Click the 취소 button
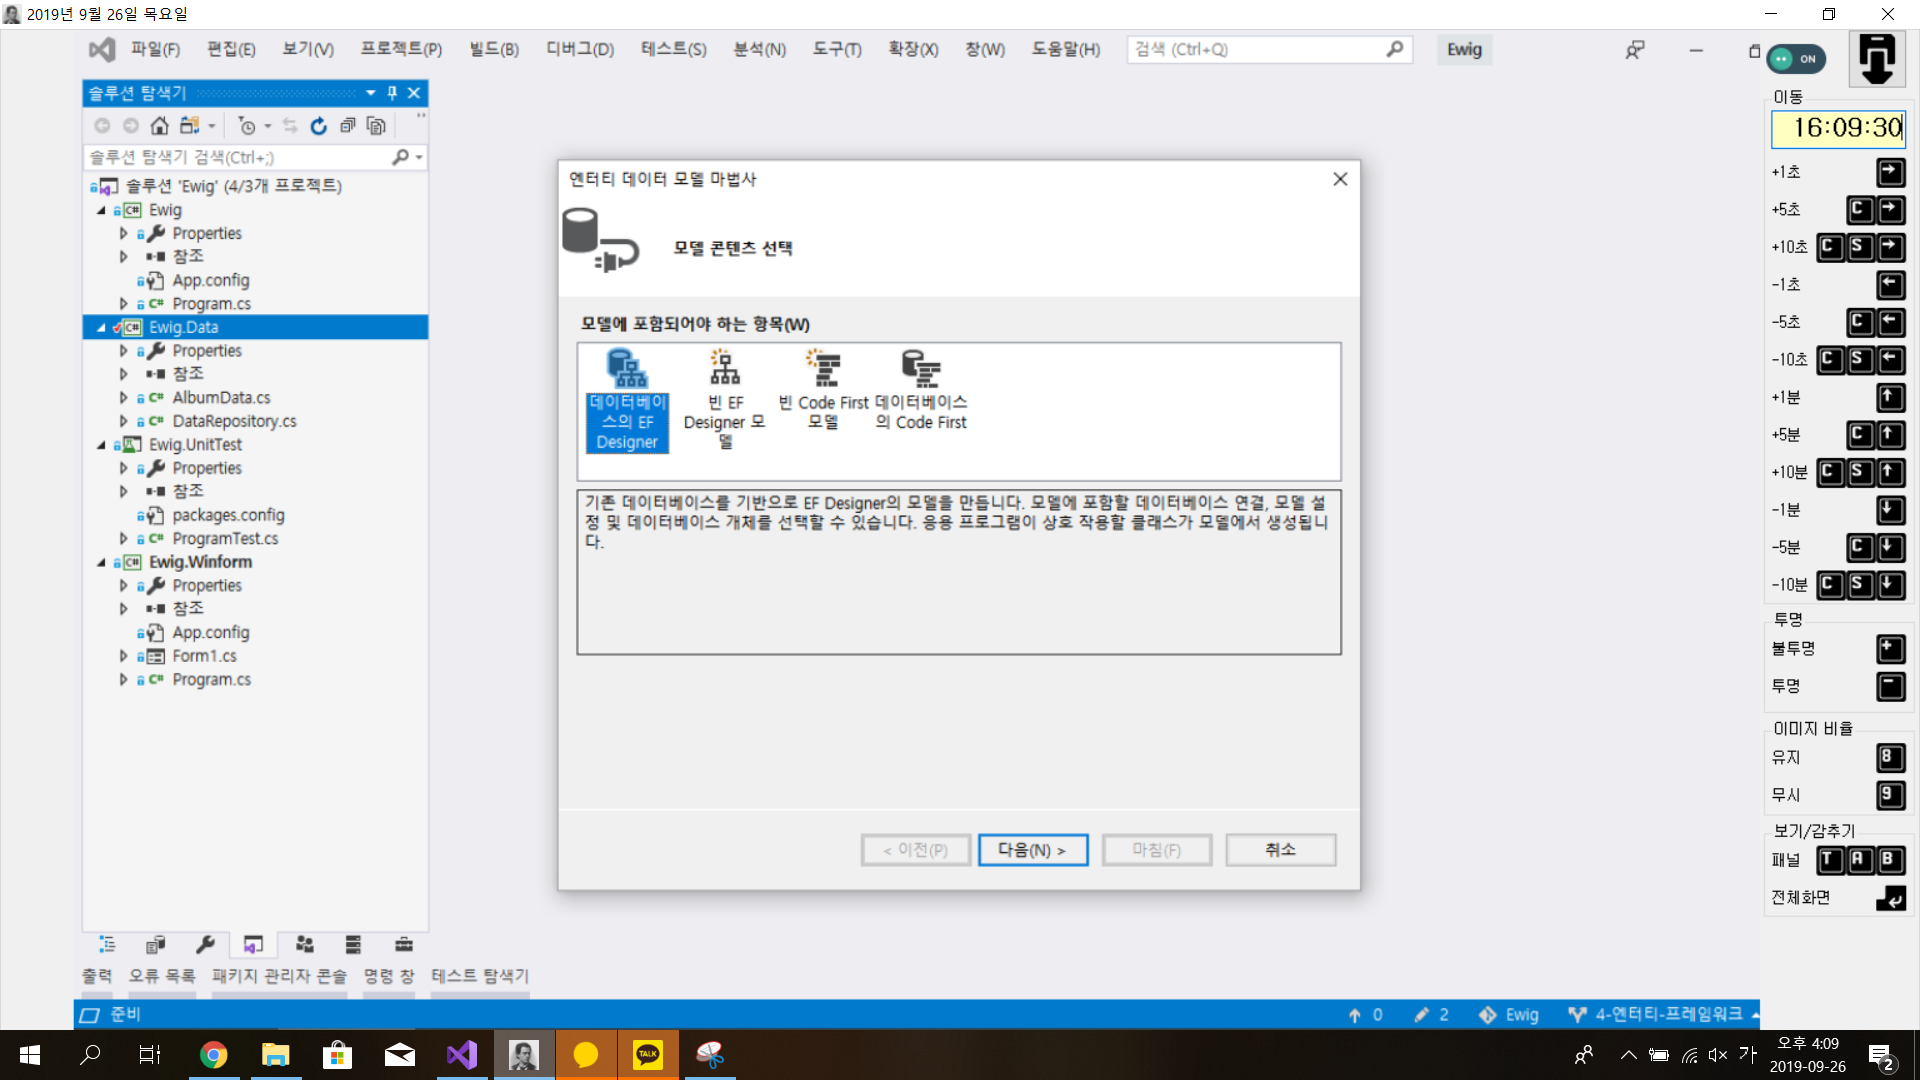The height and width of the screenshot is (1080, 1920). click(x=1280, y=850)
